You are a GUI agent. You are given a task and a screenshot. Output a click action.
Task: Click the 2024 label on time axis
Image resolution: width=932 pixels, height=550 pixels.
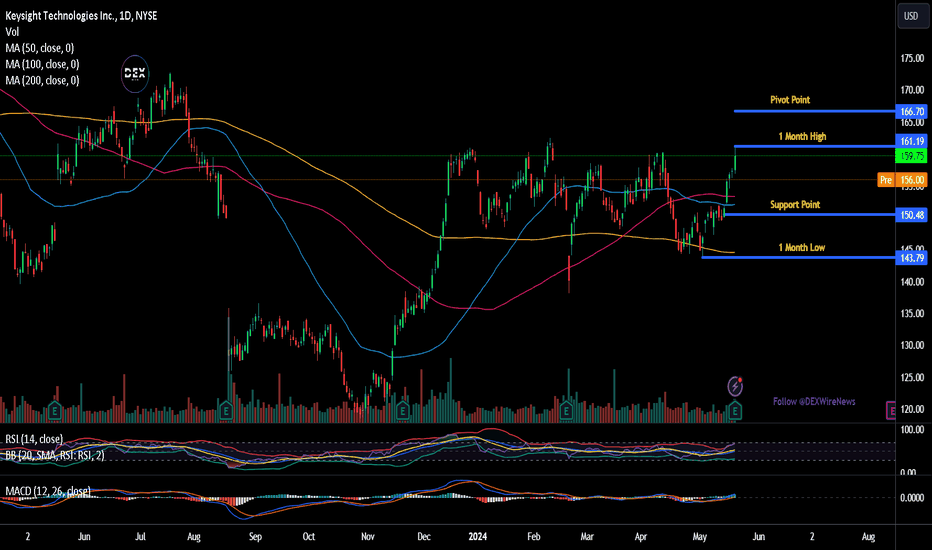[x=477, y=536]
